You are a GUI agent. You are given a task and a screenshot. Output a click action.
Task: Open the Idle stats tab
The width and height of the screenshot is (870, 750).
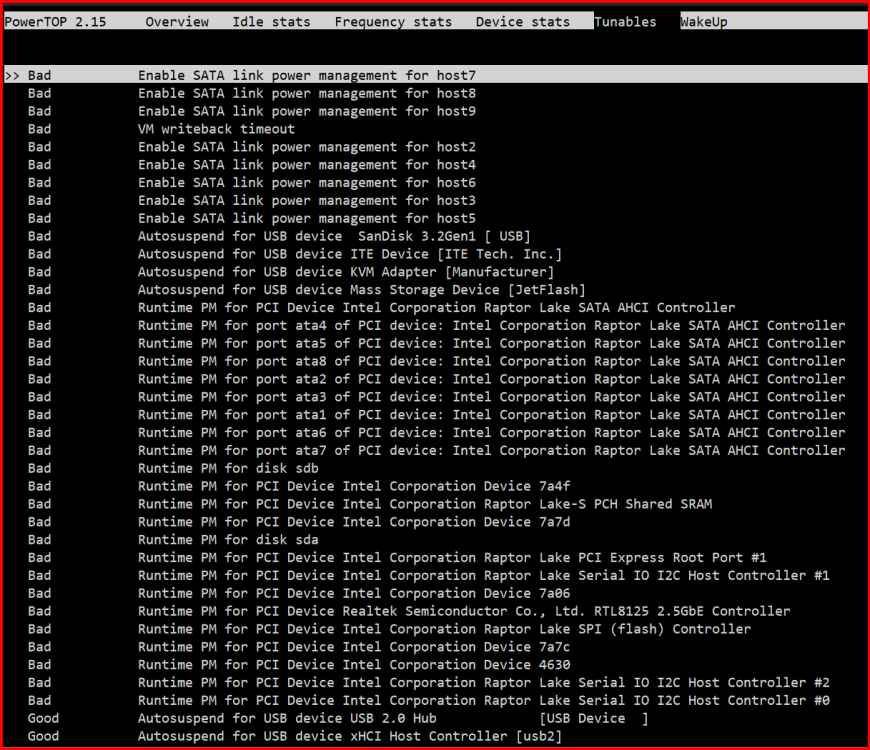point(271,22)
